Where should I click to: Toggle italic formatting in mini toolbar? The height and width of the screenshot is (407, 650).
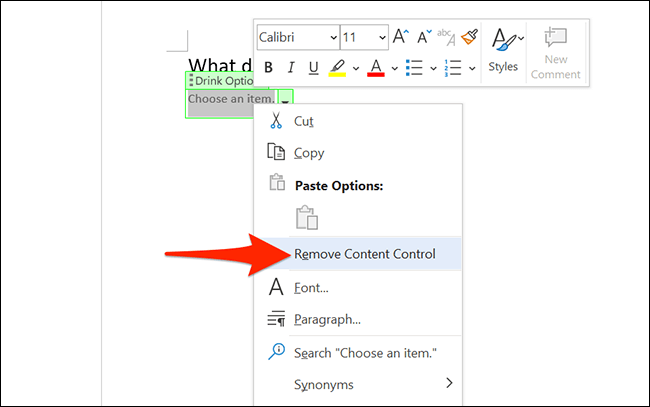pyautogui.click(x=291, y=68)
